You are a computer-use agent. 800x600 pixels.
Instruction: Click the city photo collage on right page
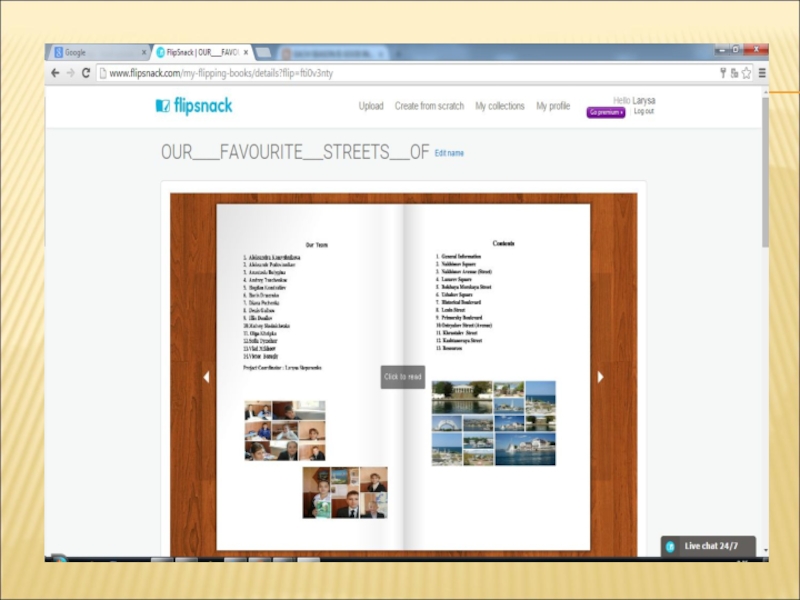click(493, 423)
